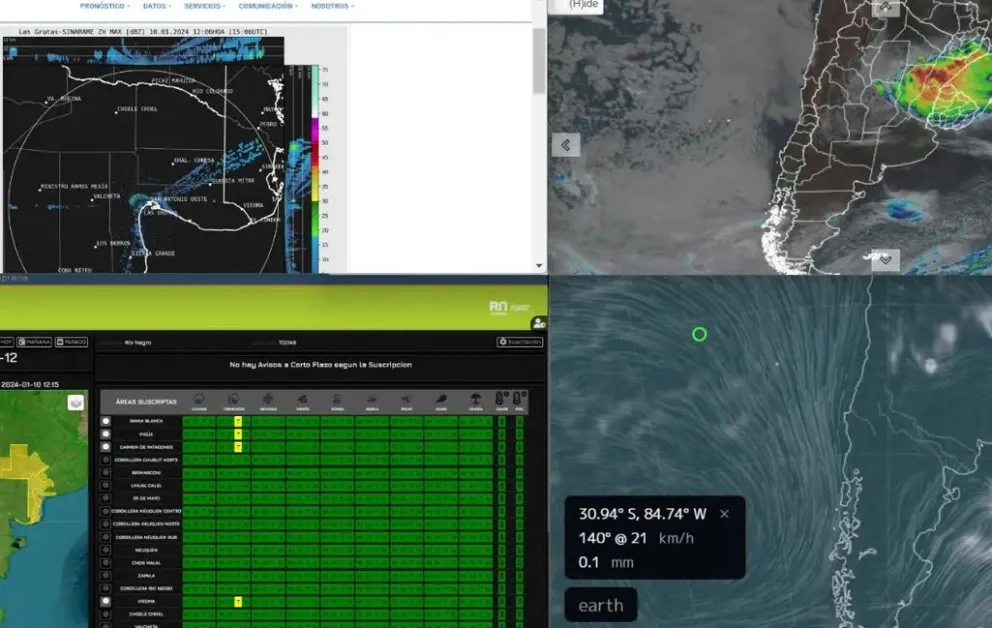Toggle the Viedma area selector

coord(106,601)
